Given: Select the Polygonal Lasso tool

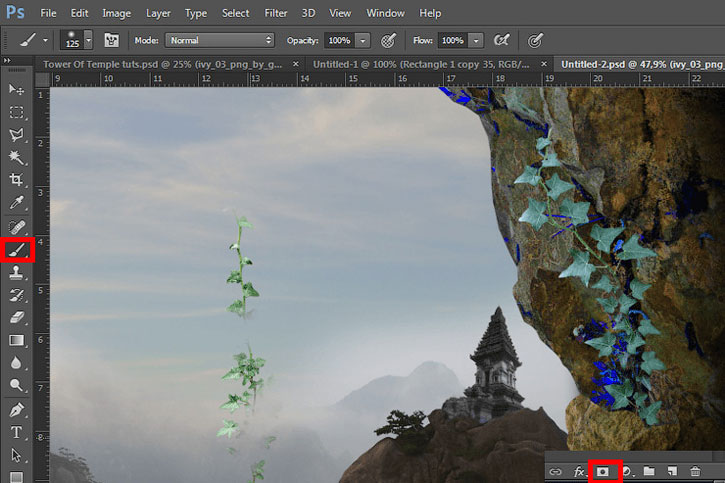Looking at the screenshot, I should 17,135.
